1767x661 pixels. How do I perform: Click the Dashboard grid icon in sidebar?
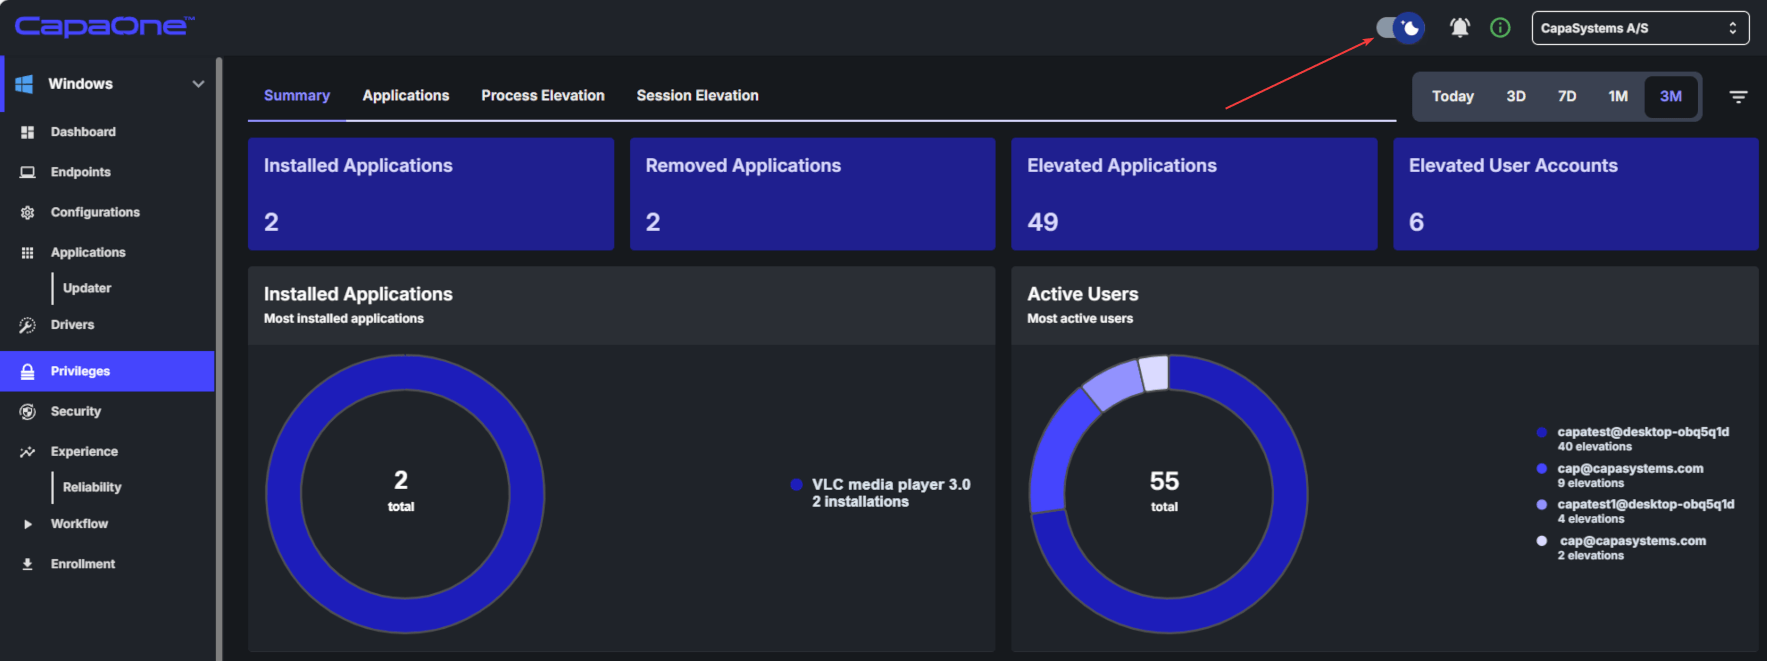click(x=27, y=132)
